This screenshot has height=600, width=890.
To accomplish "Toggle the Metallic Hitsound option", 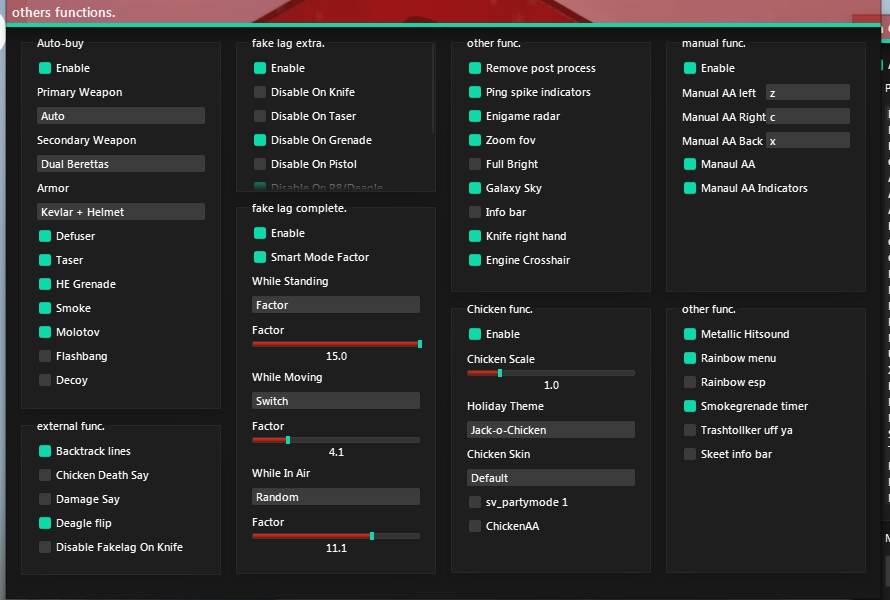I will 690,334.
